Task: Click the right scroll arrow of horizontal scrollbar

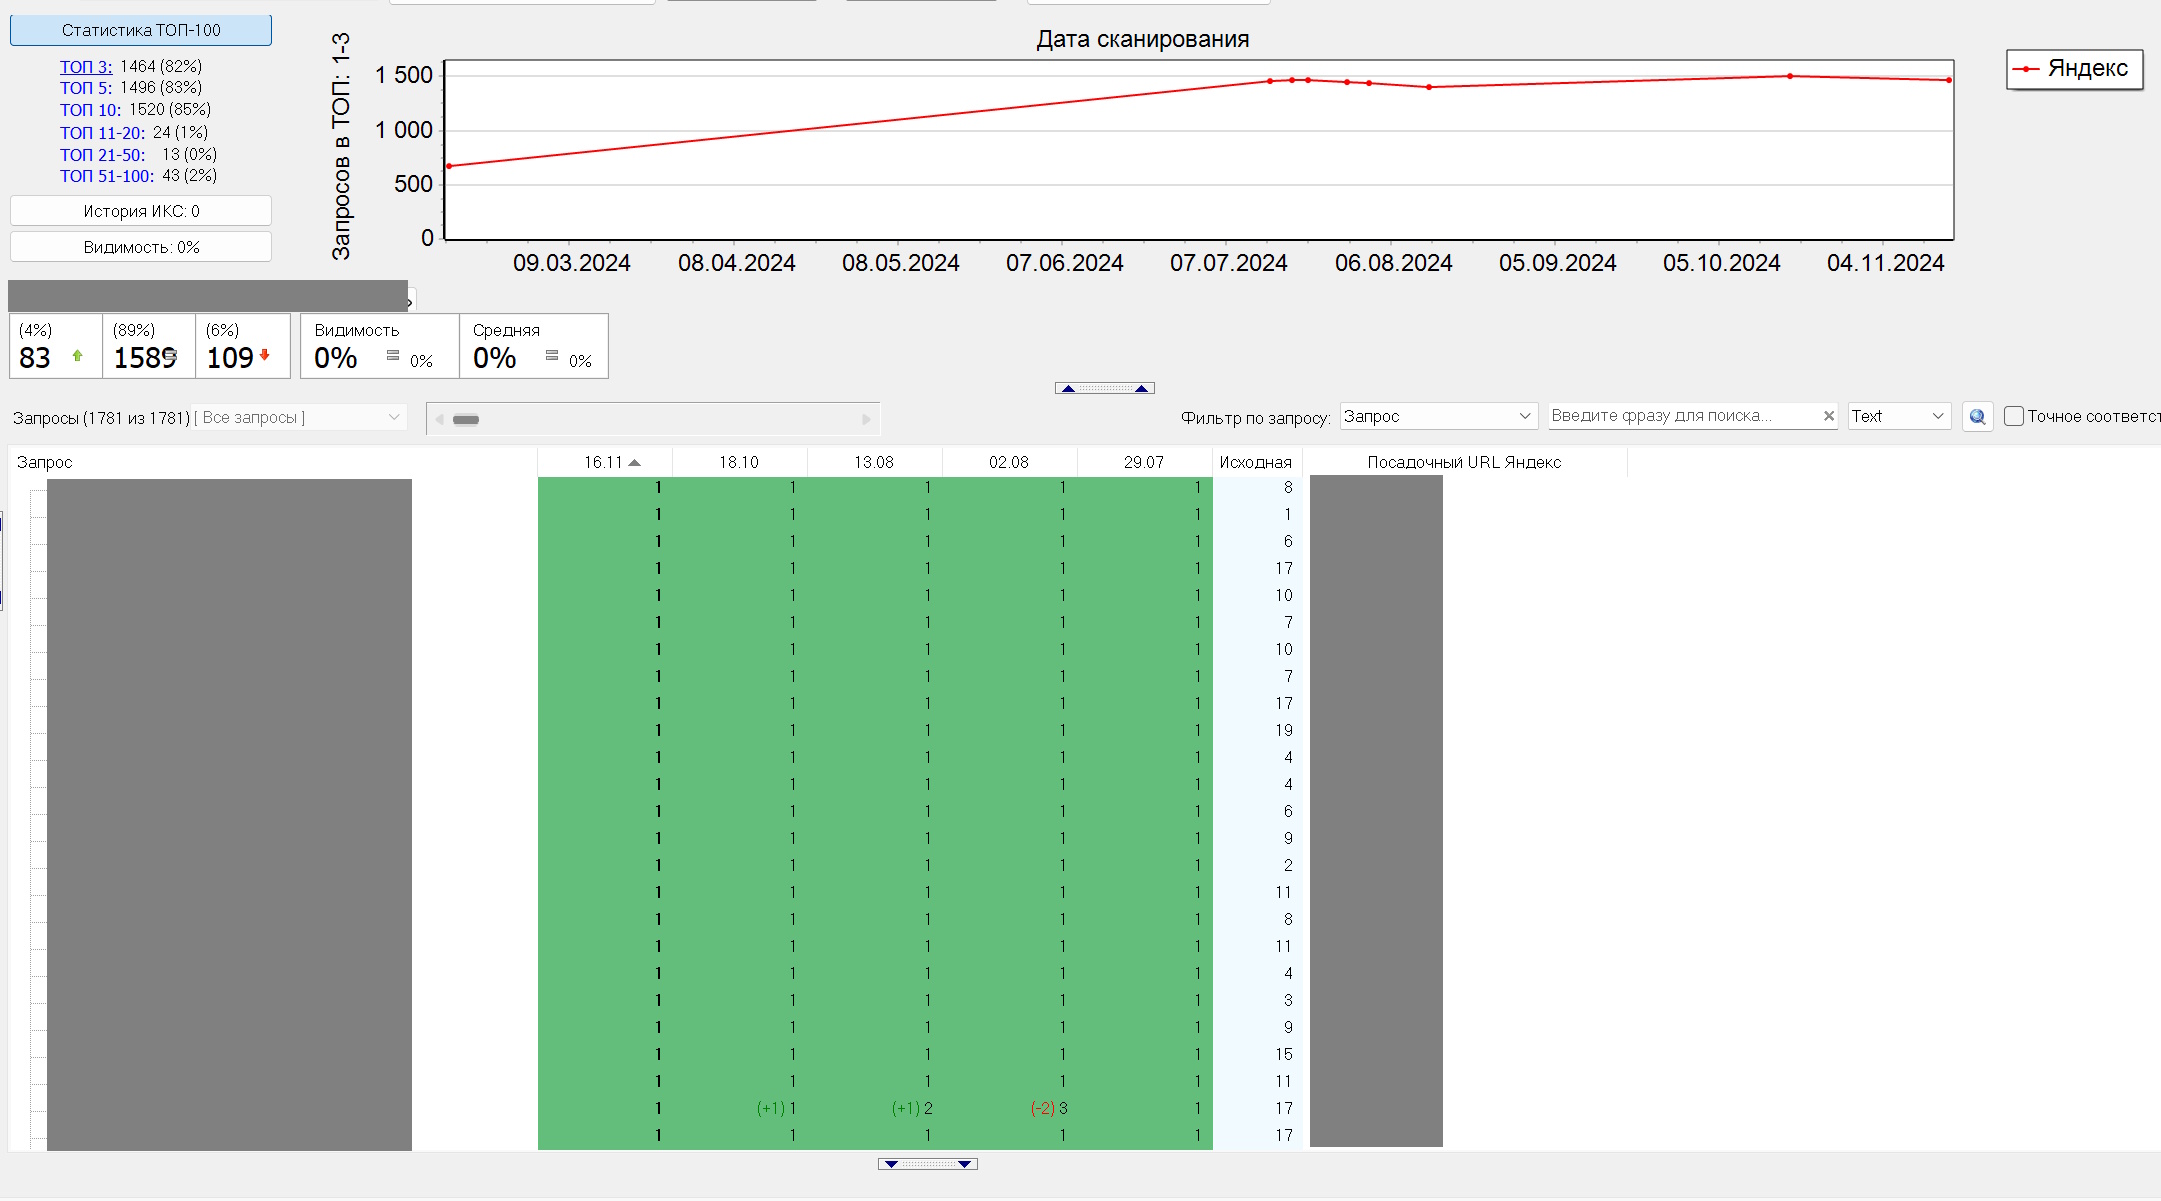Action: tap(866, 419)
